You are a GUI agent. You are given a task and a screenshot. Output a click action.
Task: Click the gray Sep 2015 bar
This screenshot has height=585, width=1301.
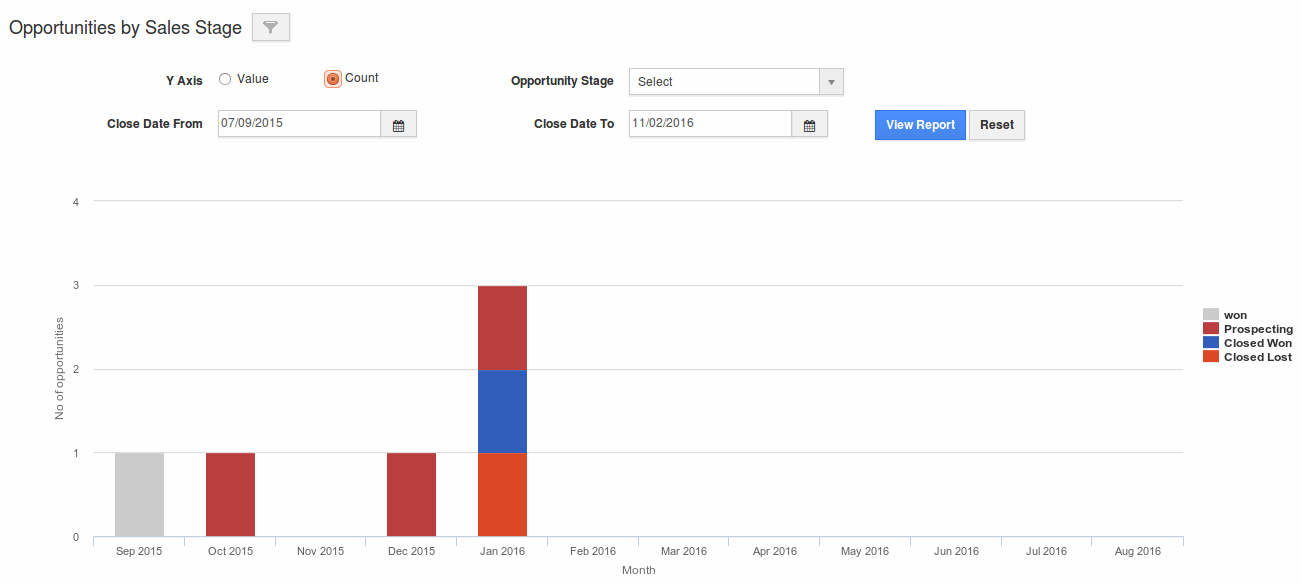coord(139,495)
